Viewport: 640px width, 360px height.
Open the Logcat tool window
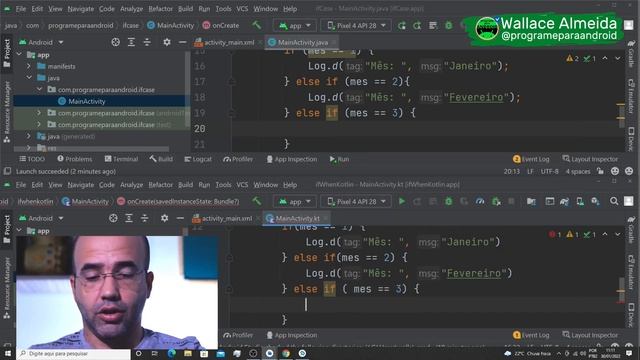click(x=198, y=159)
